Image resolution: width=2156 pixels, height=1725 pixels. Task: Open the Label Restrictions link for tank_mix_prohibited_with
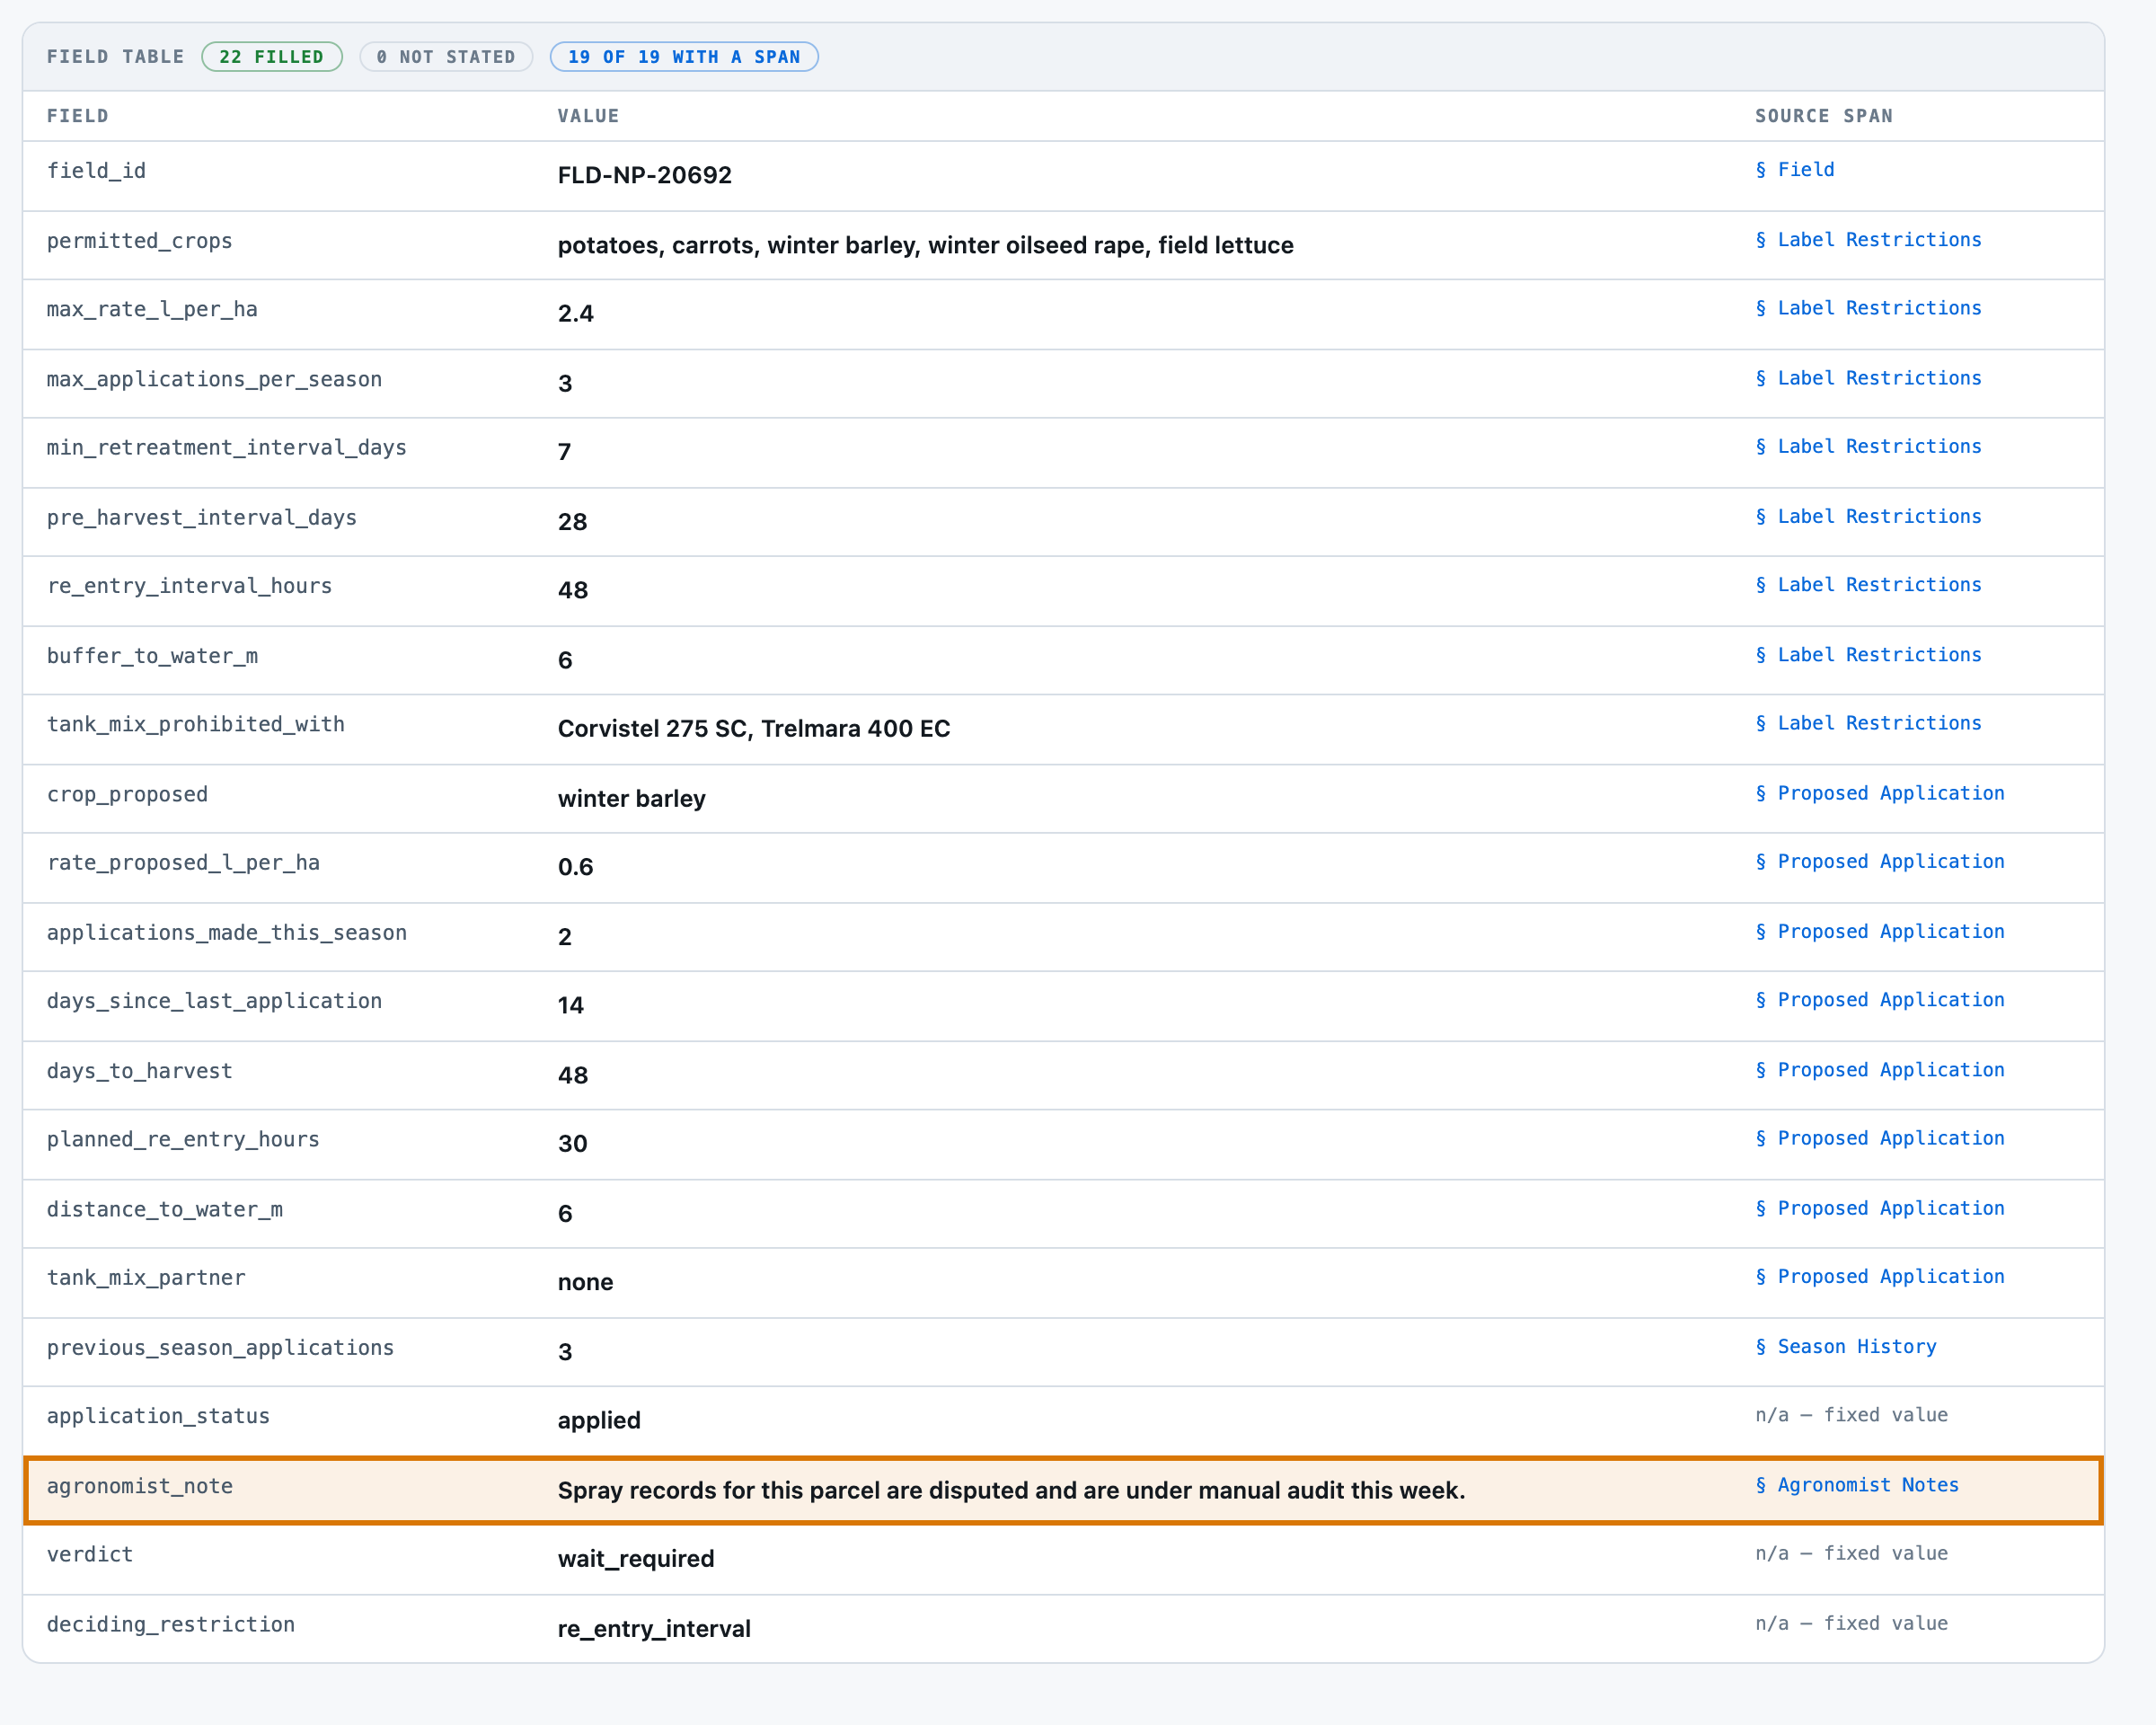tap(1868, 723)
